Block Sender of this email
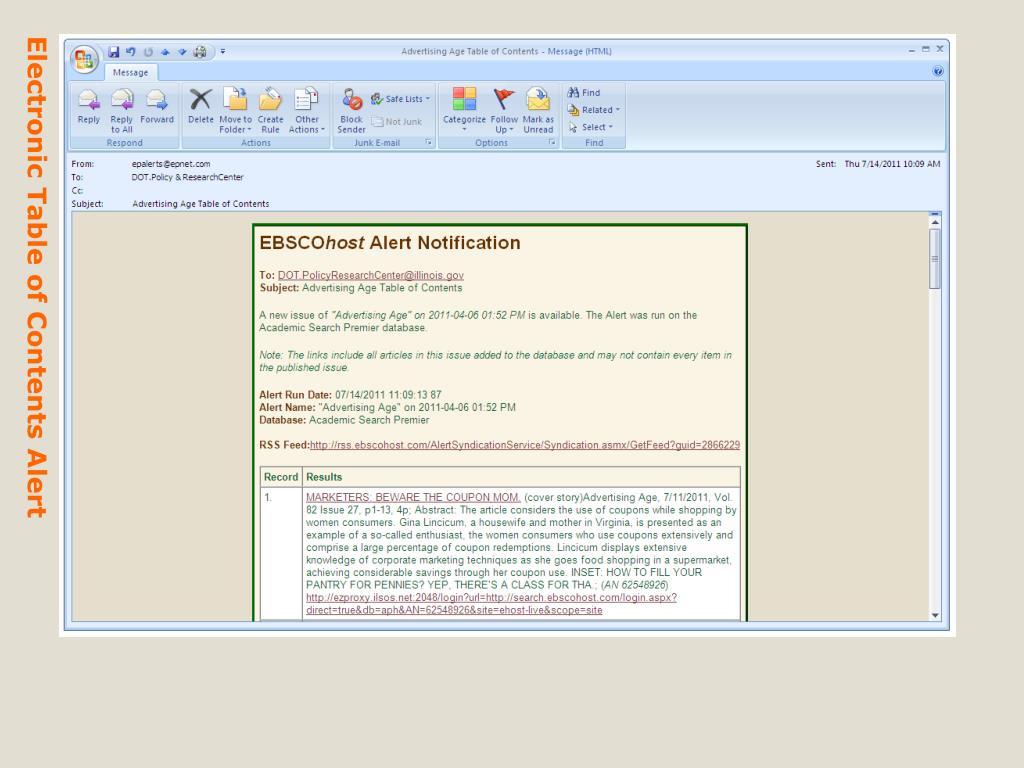1024x768 pixels. 351,110
